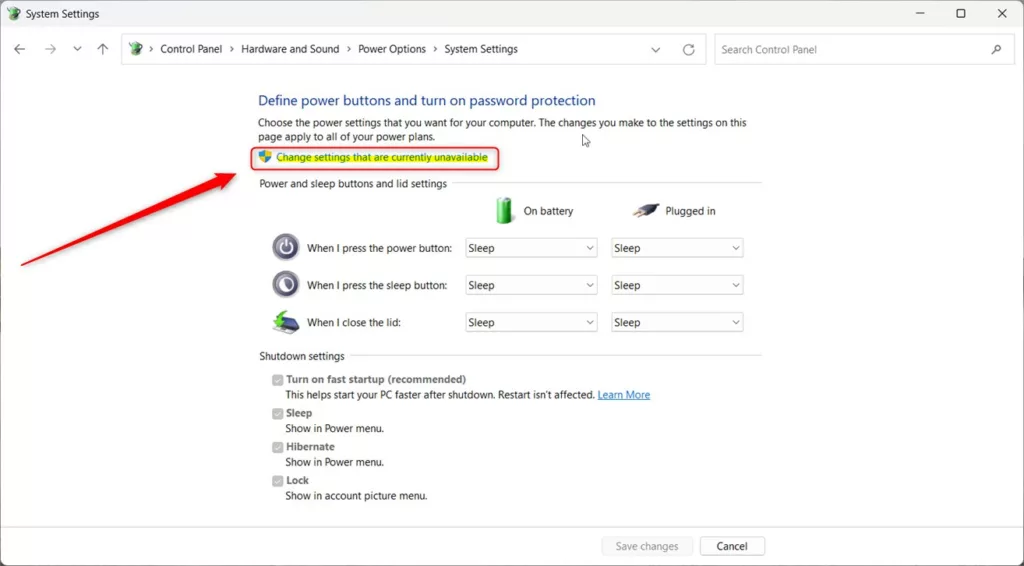Toggle the Hibernate checkbox
Image resolution: width=1024 pixels, height=566 pixels.
click(278, 447)
